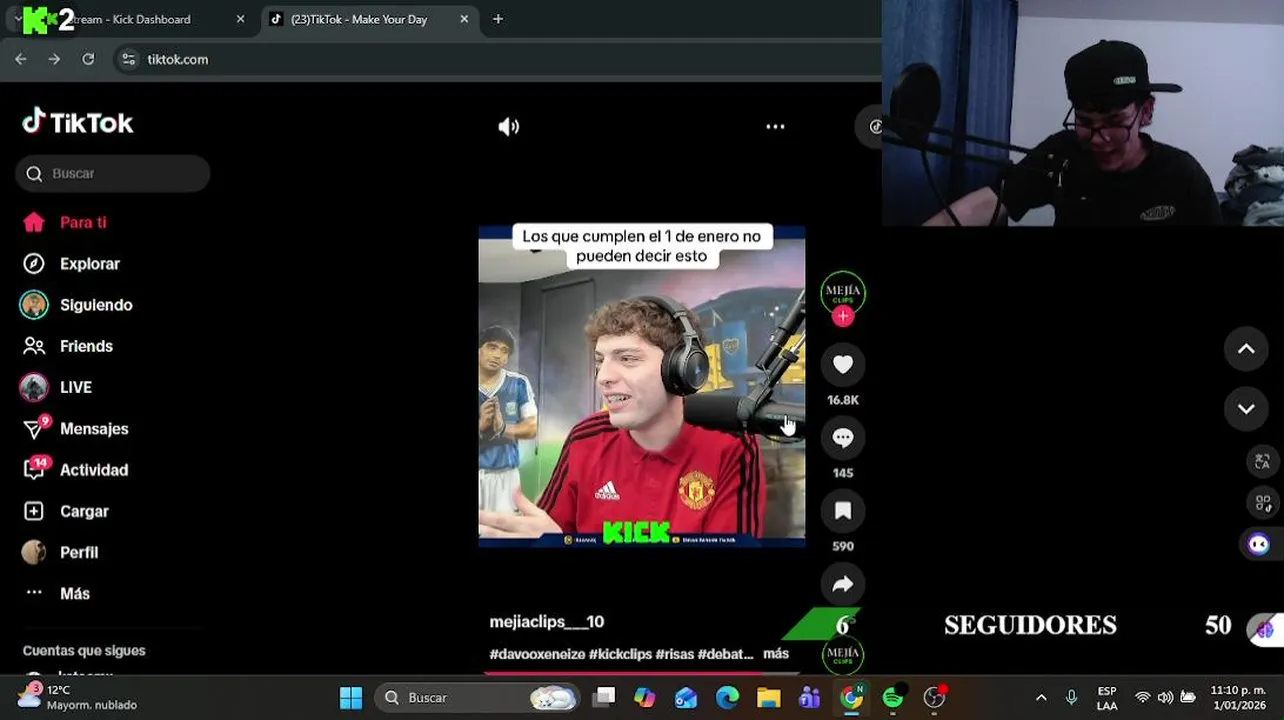Viewport: 1284px width, 720px height.
Task: Share the video with arrow icon
Action: coord(843,584)
